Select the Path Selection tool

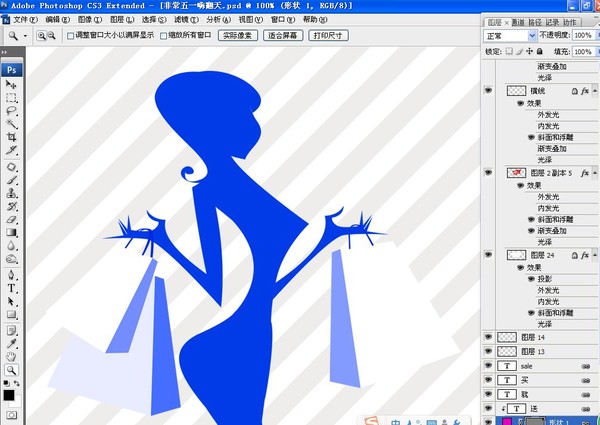11,301
